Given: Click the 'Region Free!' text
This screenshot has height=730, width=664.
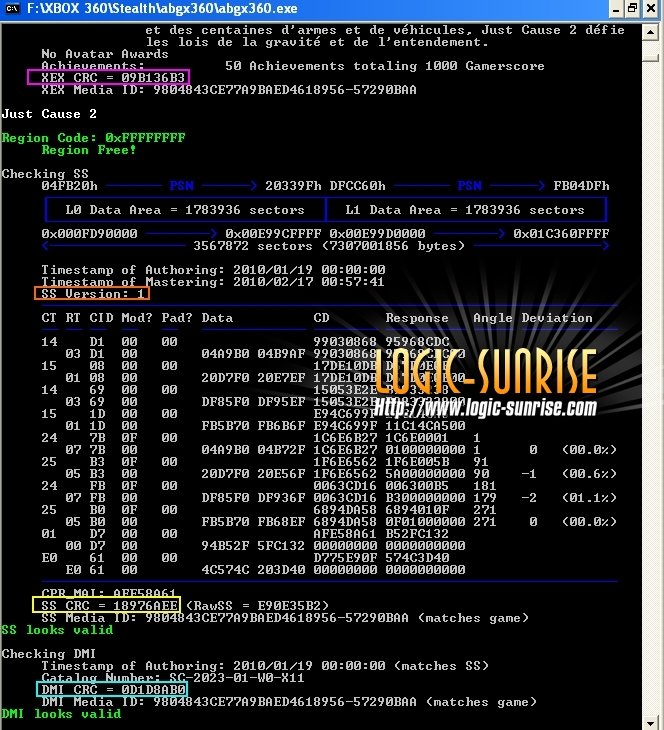Looking at the screenshot, I should pyautogui.click(x=89, y=150).
